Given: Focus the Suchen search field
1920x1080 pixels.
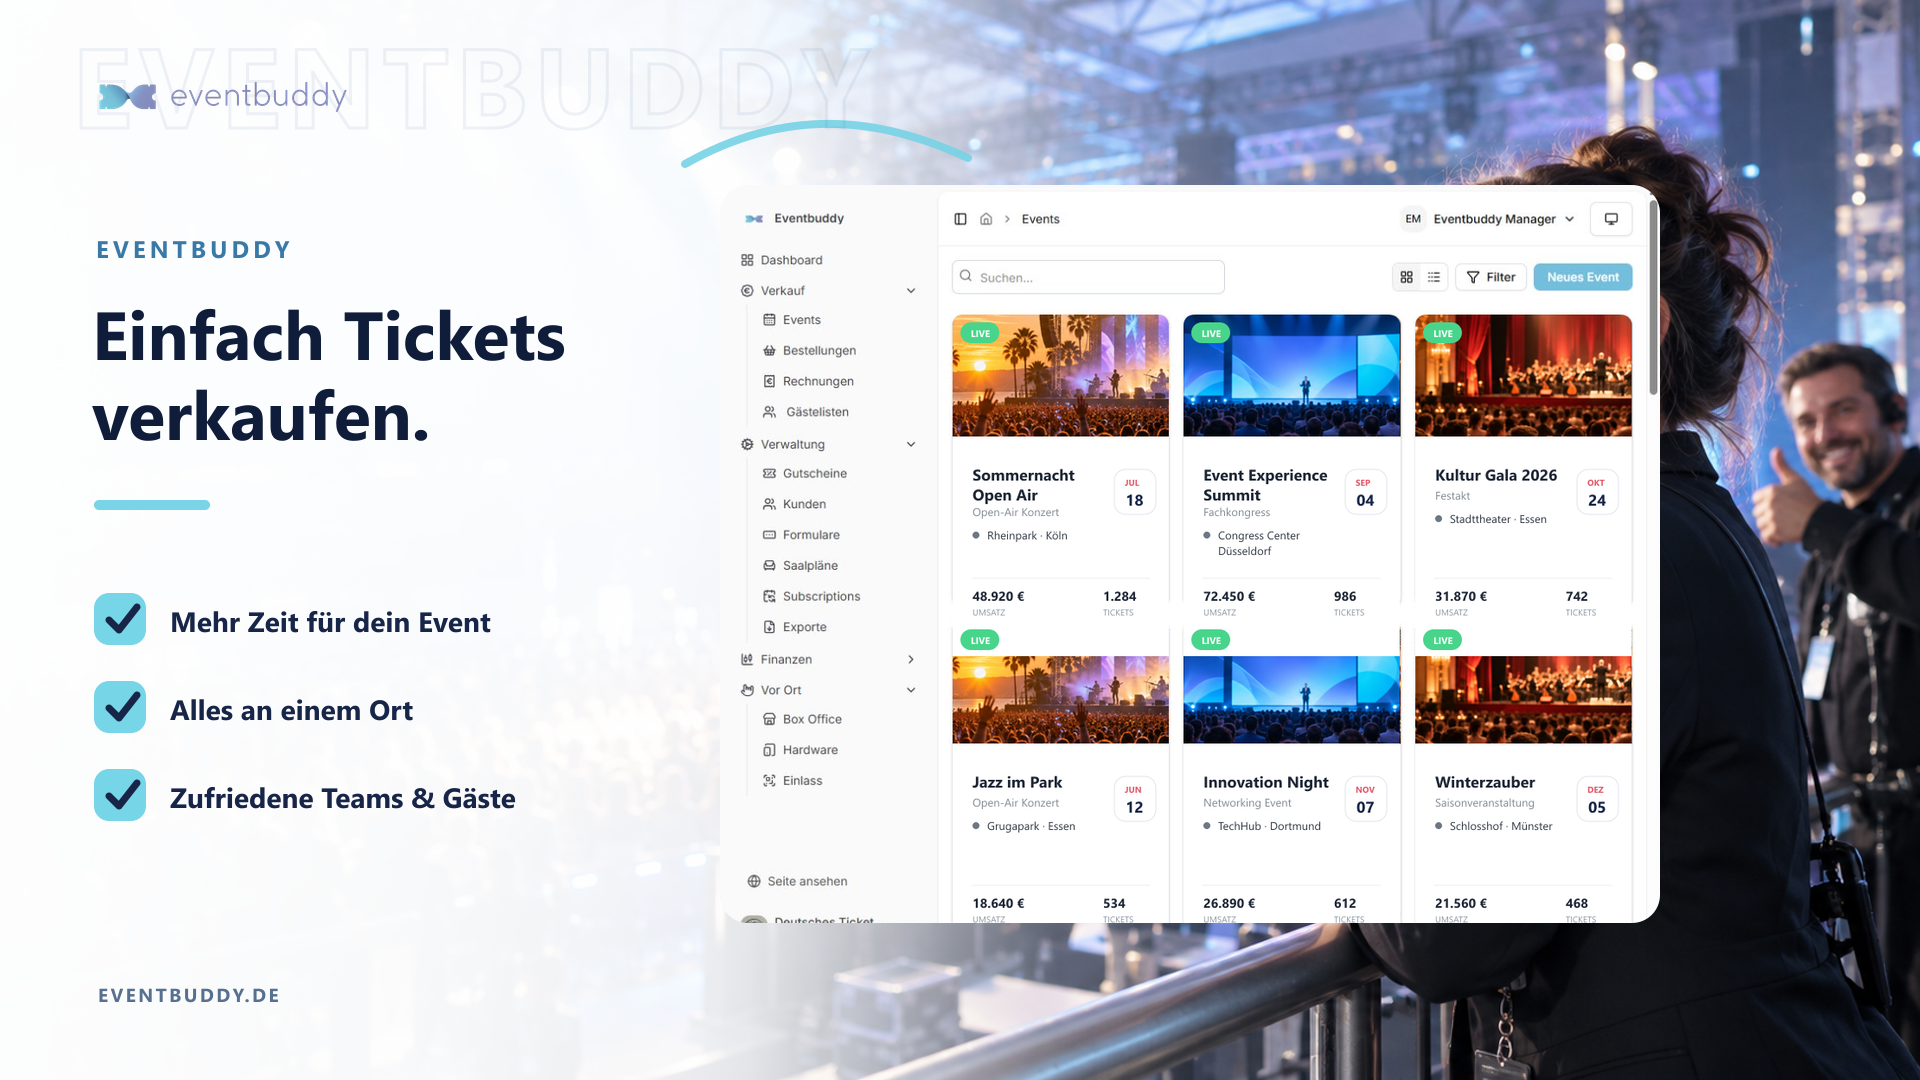Looking at the screenshot, I should [1088, 277].
